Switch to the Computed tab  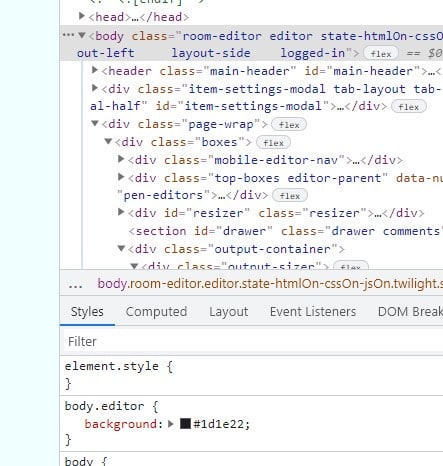(156, 312)
